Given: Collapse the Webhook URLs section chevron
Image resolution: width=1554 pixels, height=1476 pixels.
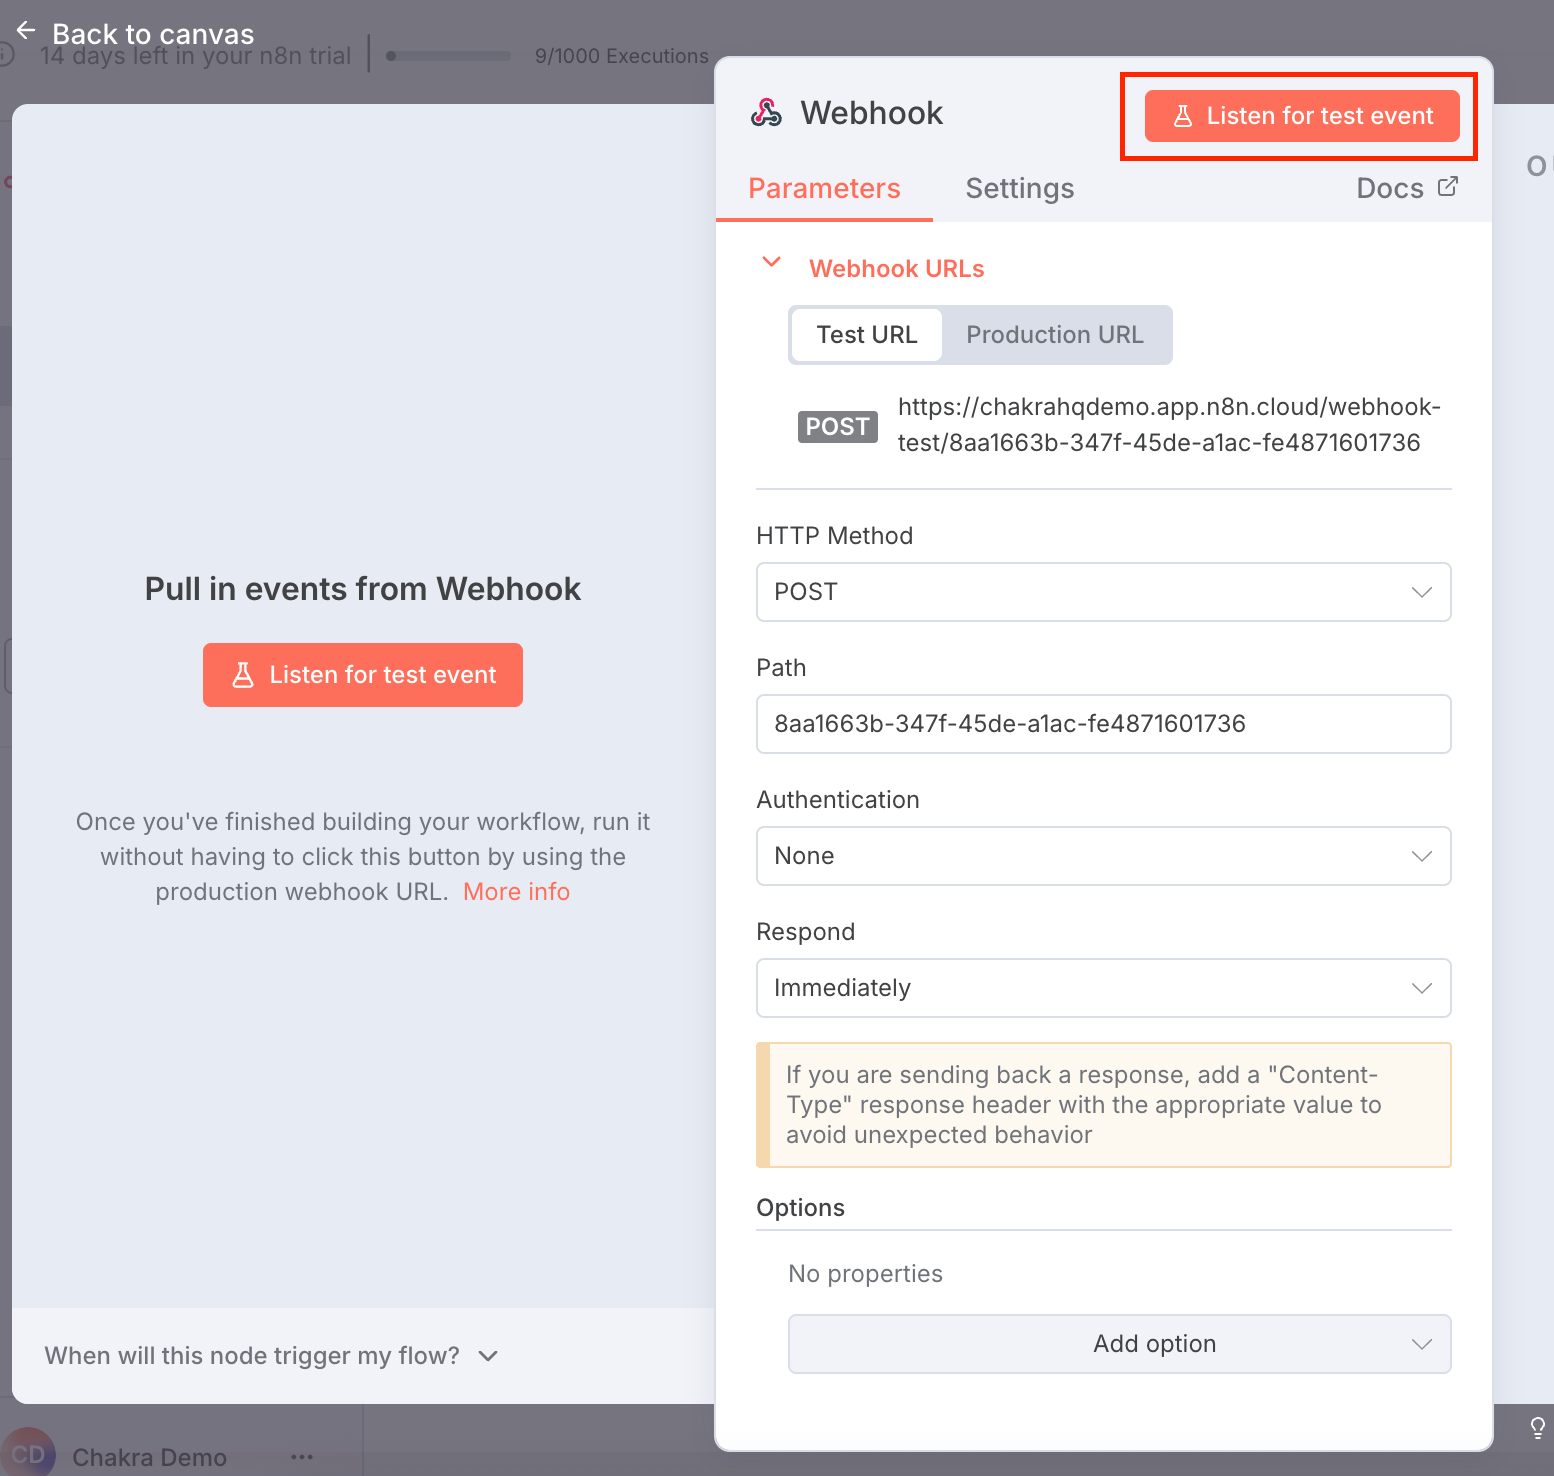Looking at the screenshot, I should coord(771,262).
